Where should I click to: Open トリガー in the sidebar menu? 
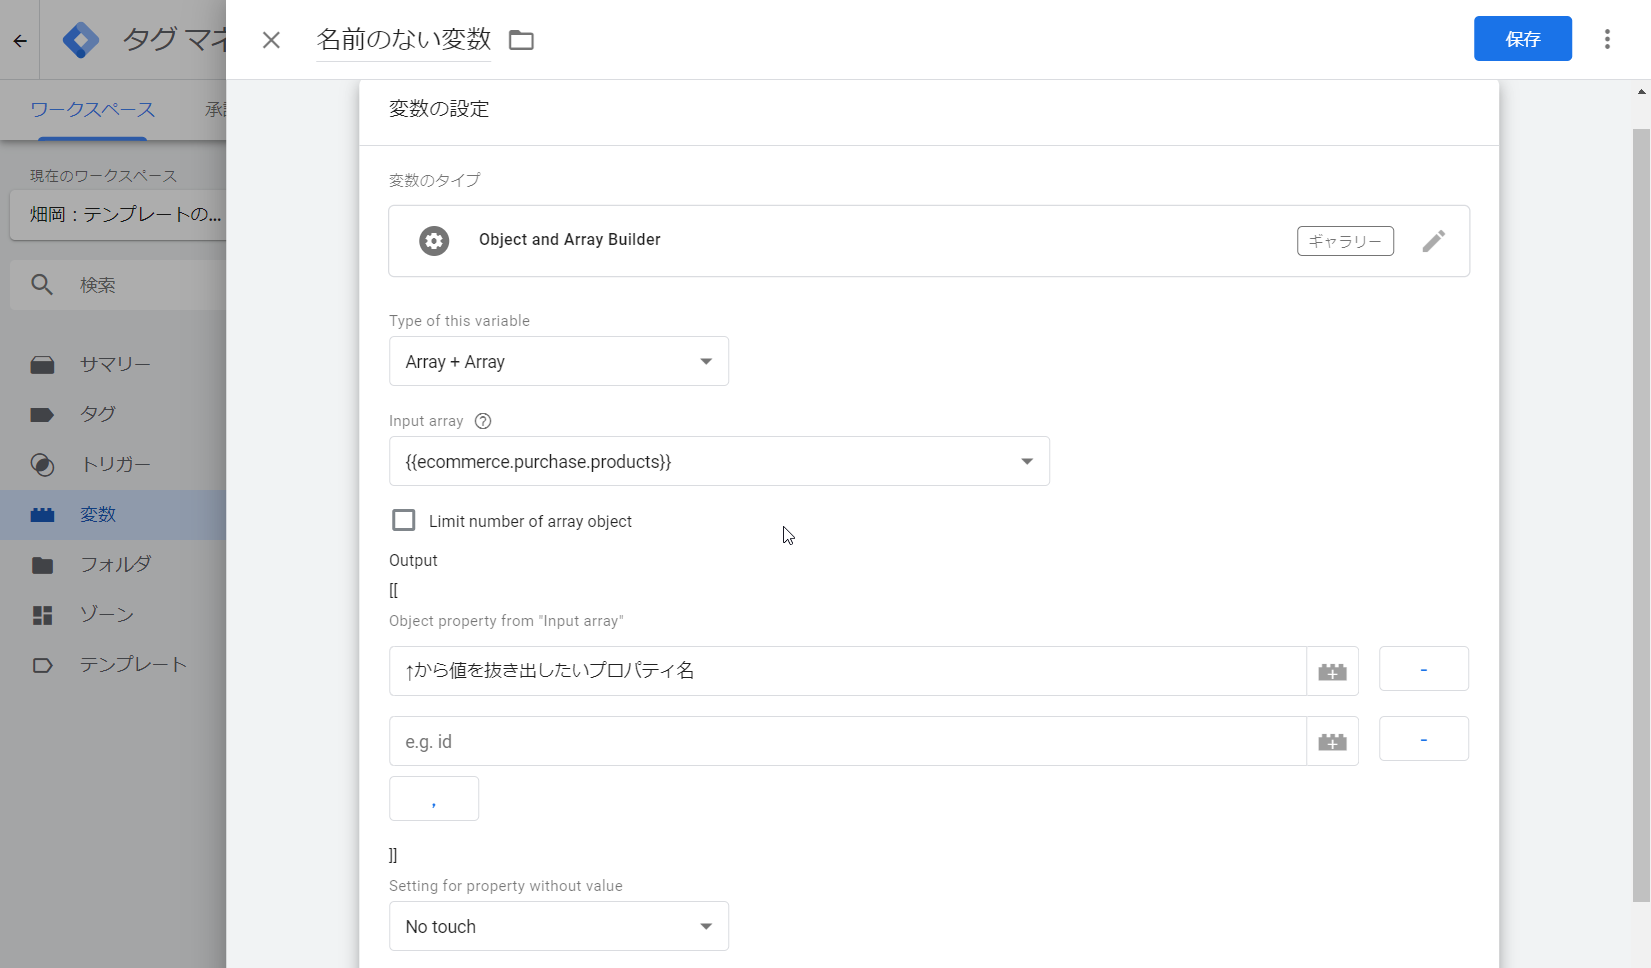coord(115,464)
